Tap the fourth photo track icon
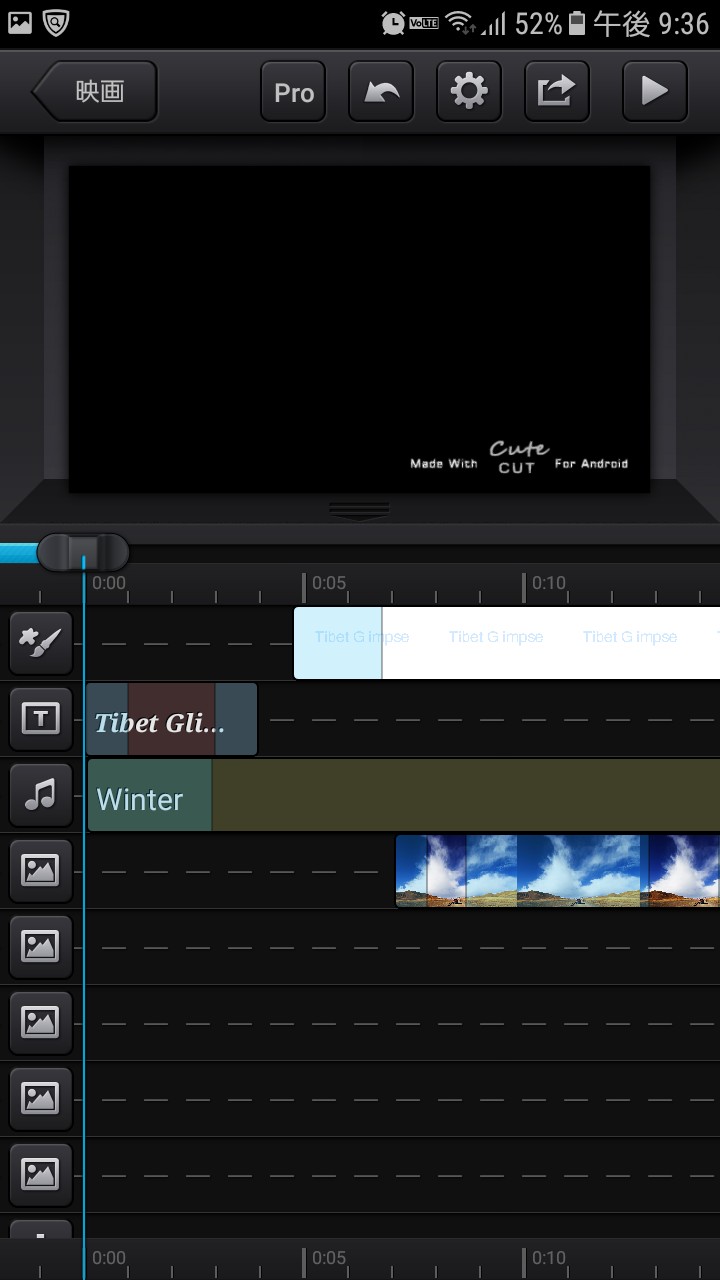 40,1098
